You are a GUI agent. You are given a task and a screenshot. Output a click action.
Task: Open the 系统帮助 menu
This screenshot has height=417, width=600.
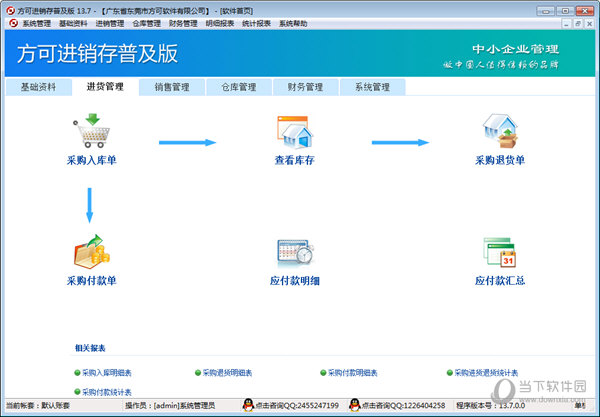[x=293, y=24]
